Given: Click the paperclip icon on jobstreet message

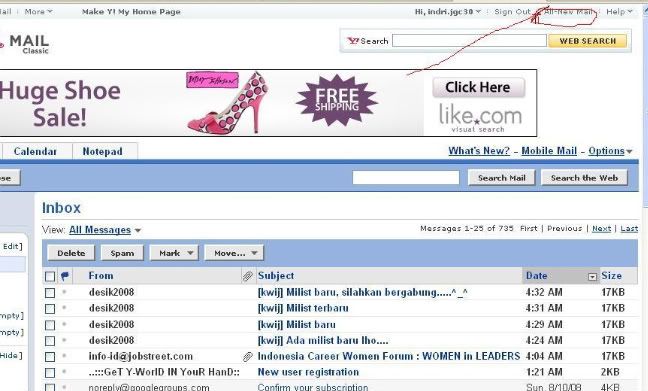Looking at the screenshot, I should [248, 357].
